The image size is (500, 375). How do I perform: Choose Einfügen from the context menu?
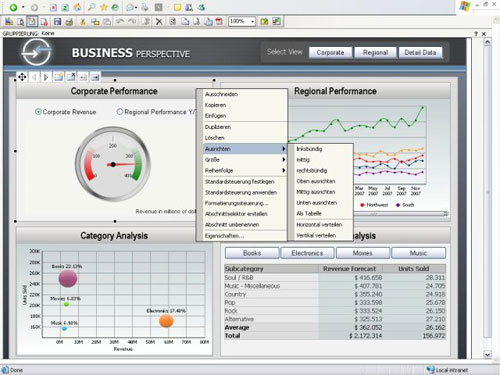(245, 116)
